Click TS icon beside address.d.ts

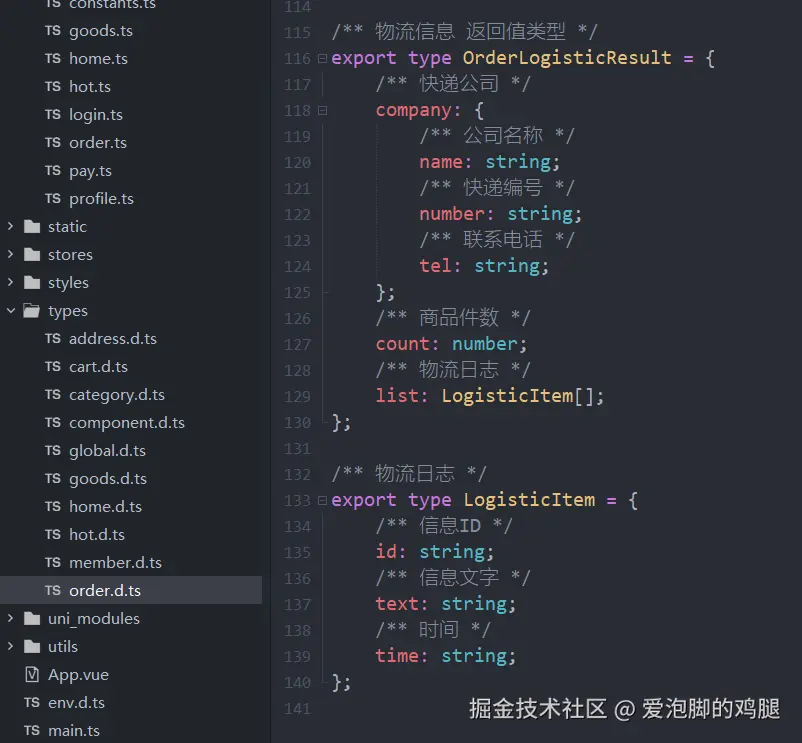[53, 339]
